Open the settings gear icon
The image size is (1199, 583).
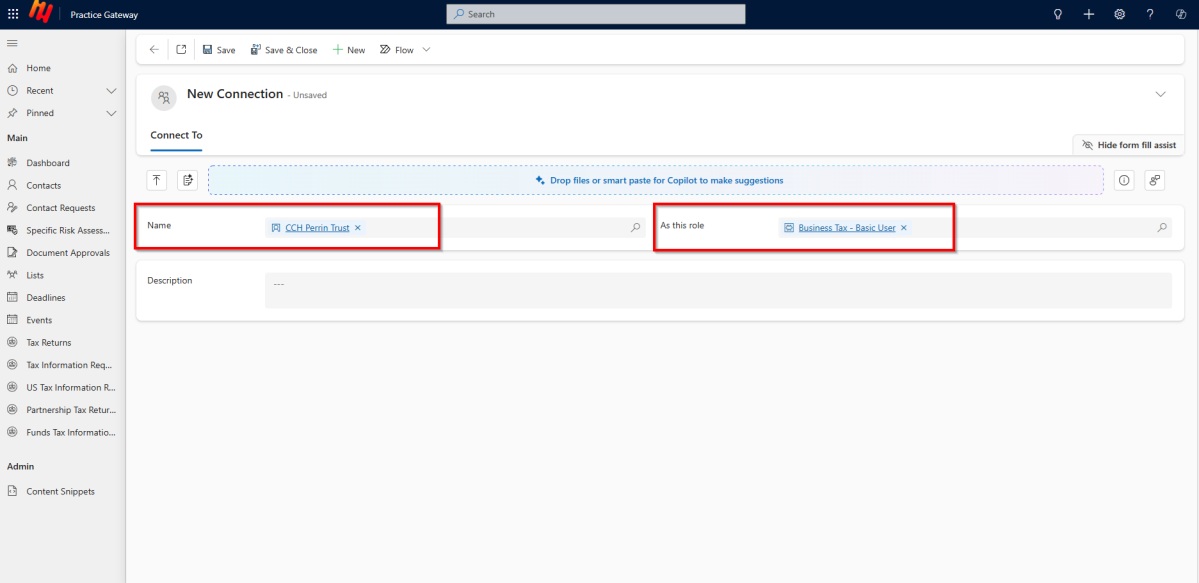[x=1119, y=14]
